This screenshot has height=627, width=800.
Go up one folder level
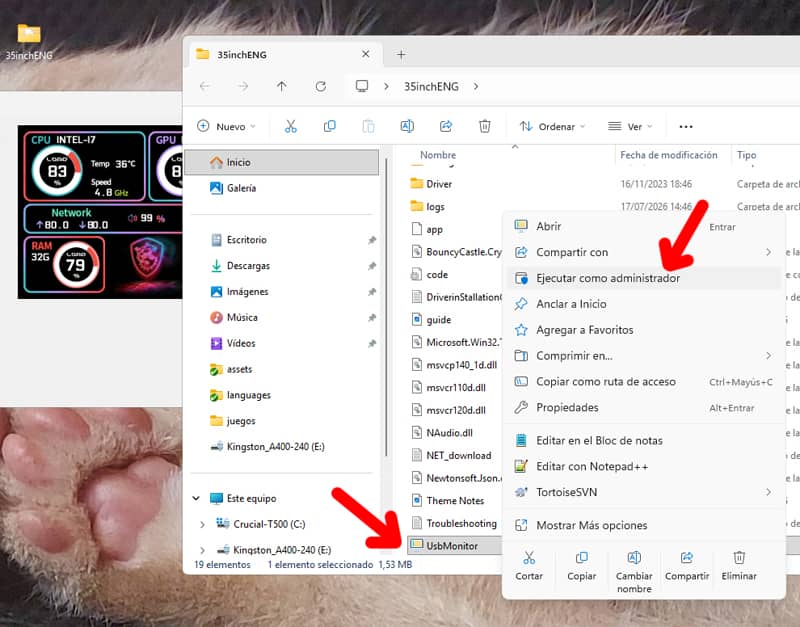click(282, 86)
